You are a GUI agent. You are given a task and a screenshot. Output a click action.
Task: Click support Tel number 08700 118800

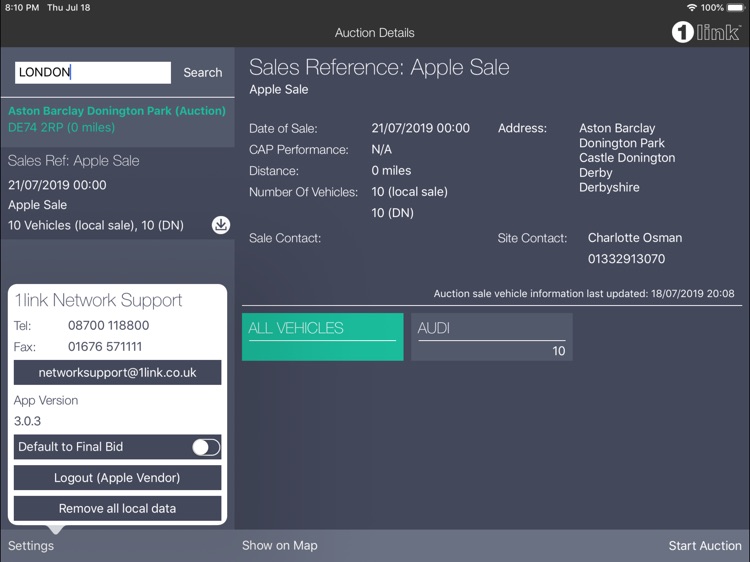point(109,326)
